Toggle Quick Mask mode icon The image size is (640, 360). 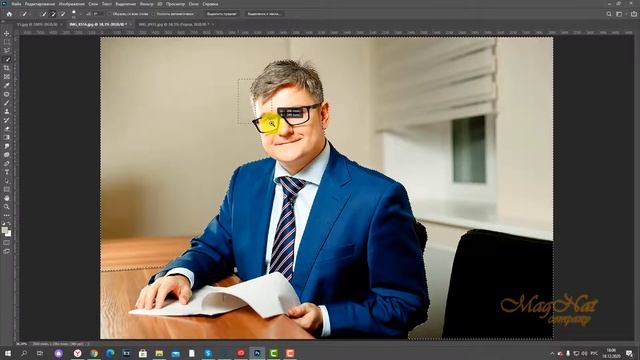click(x=7, y=242)
